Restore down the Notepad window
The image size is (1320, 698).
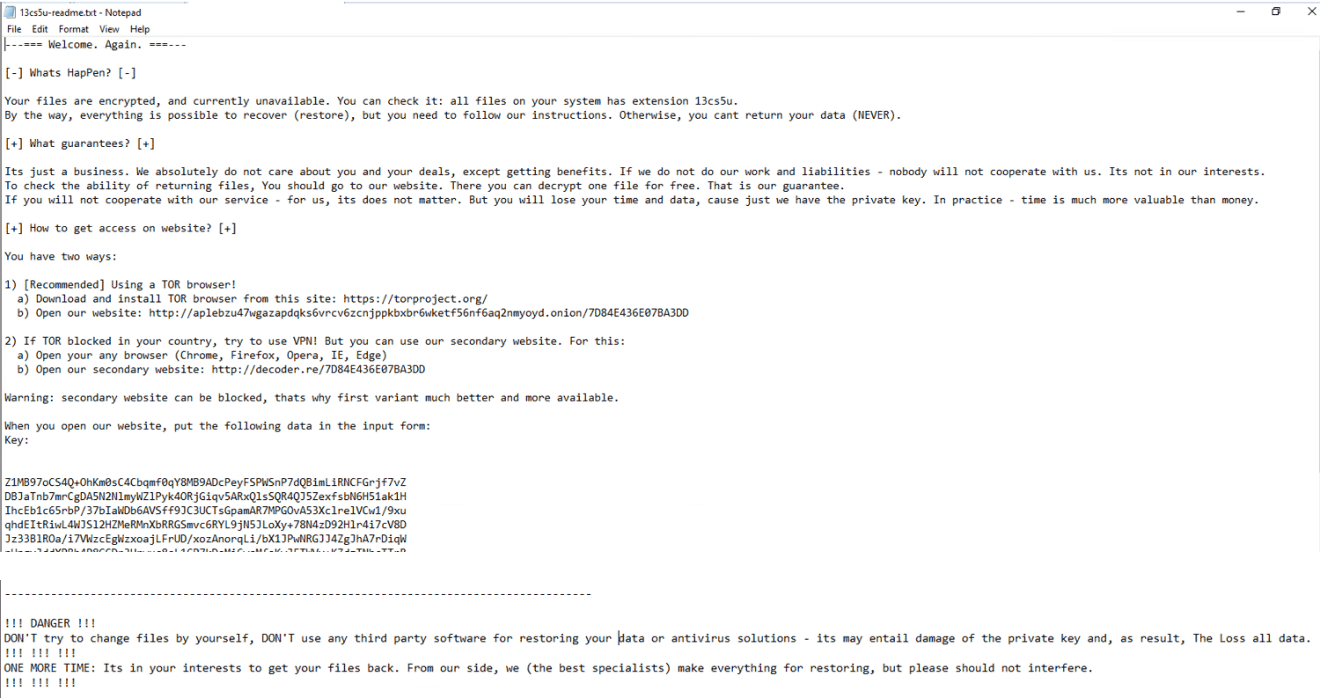1276,11
